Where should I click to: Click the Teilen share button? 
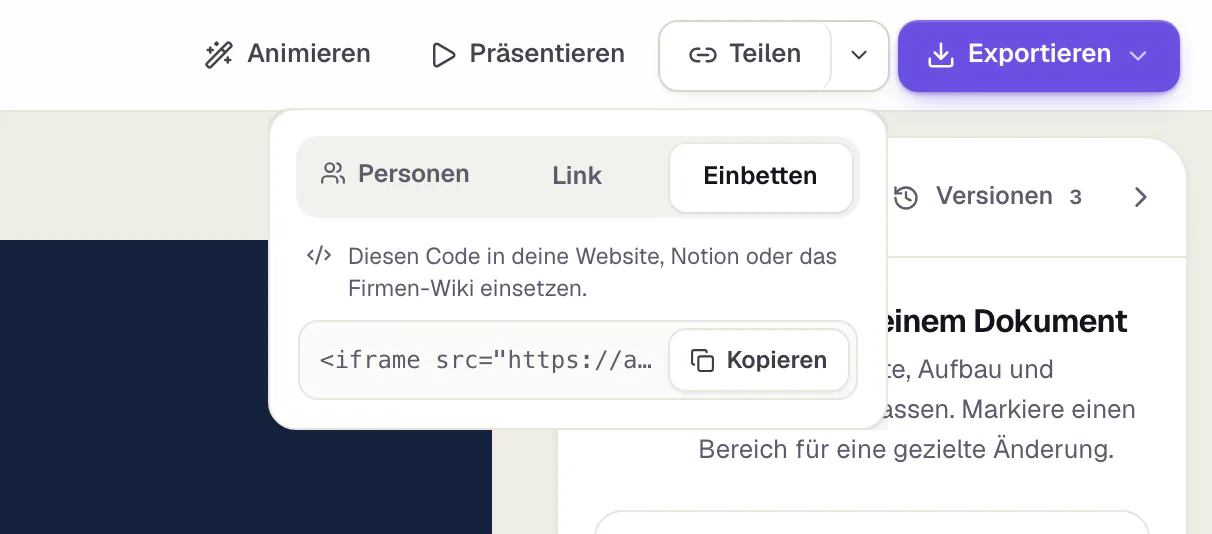[x=745, y=54]
